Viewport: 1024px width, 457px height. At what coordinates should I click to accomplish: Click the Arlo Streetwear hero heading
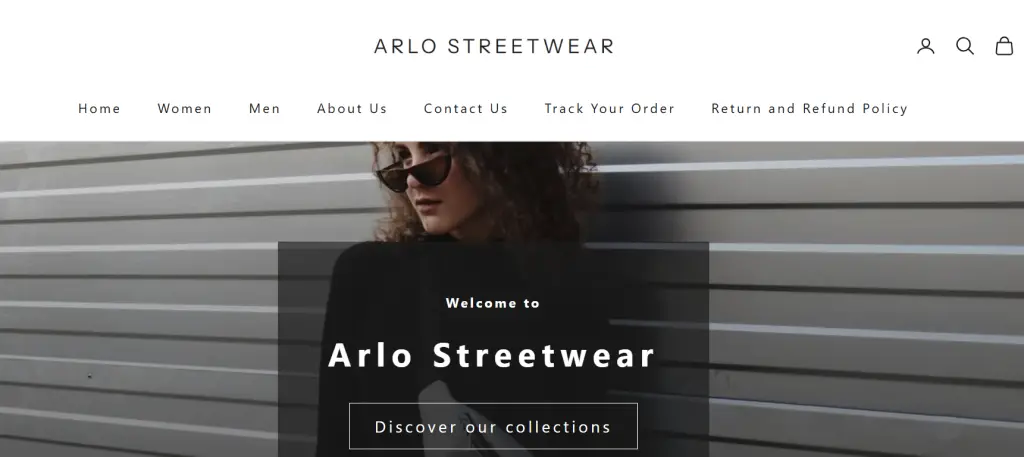point(492,355)
